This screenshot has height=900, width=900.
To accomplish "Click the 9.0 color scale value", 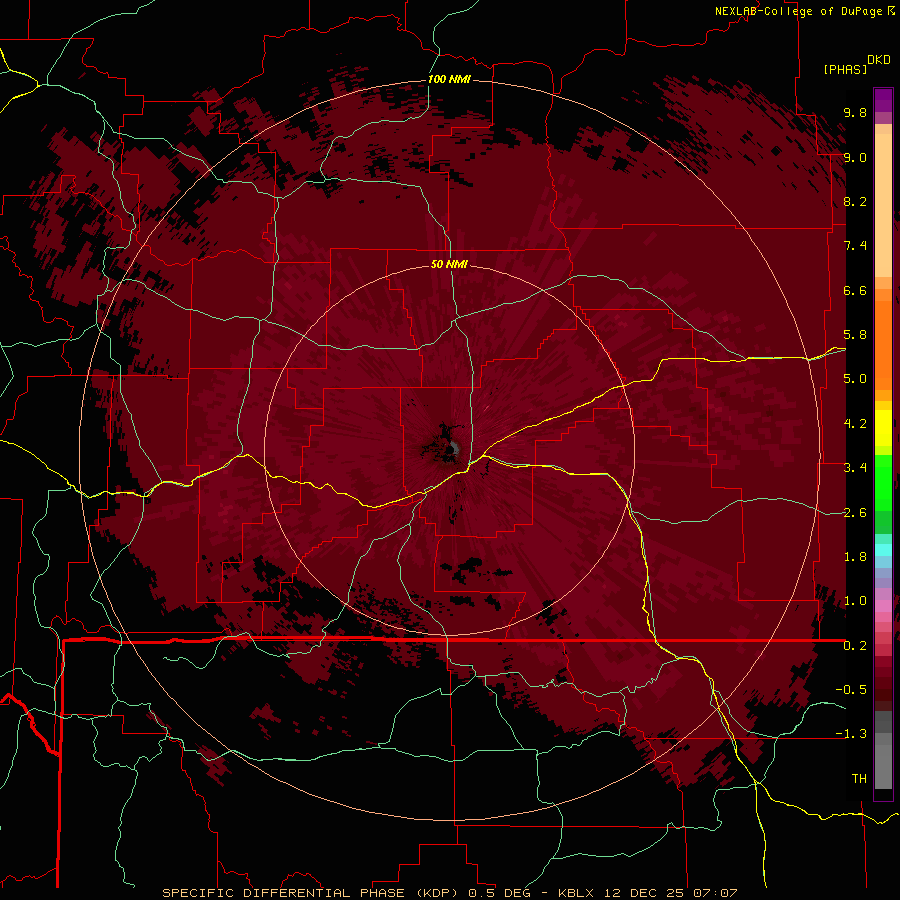I will coord(855,157).
